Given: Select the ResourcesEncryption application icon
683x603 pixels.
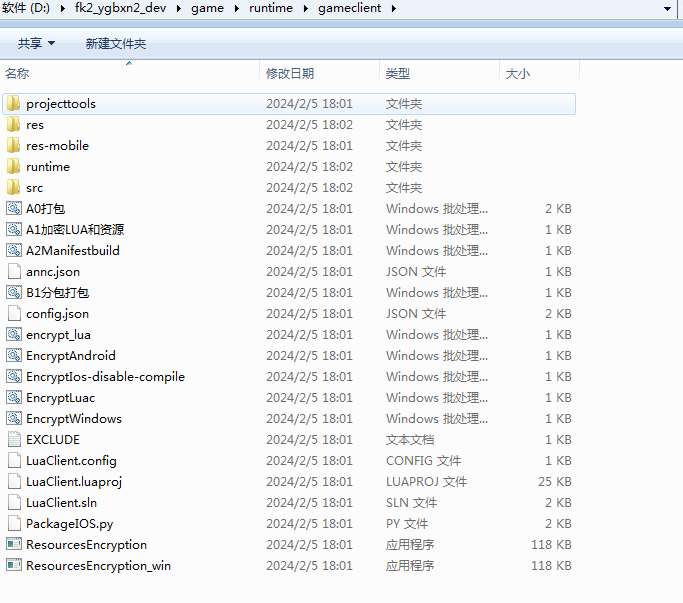Looking at the screenshot, I should coord(13,545).
